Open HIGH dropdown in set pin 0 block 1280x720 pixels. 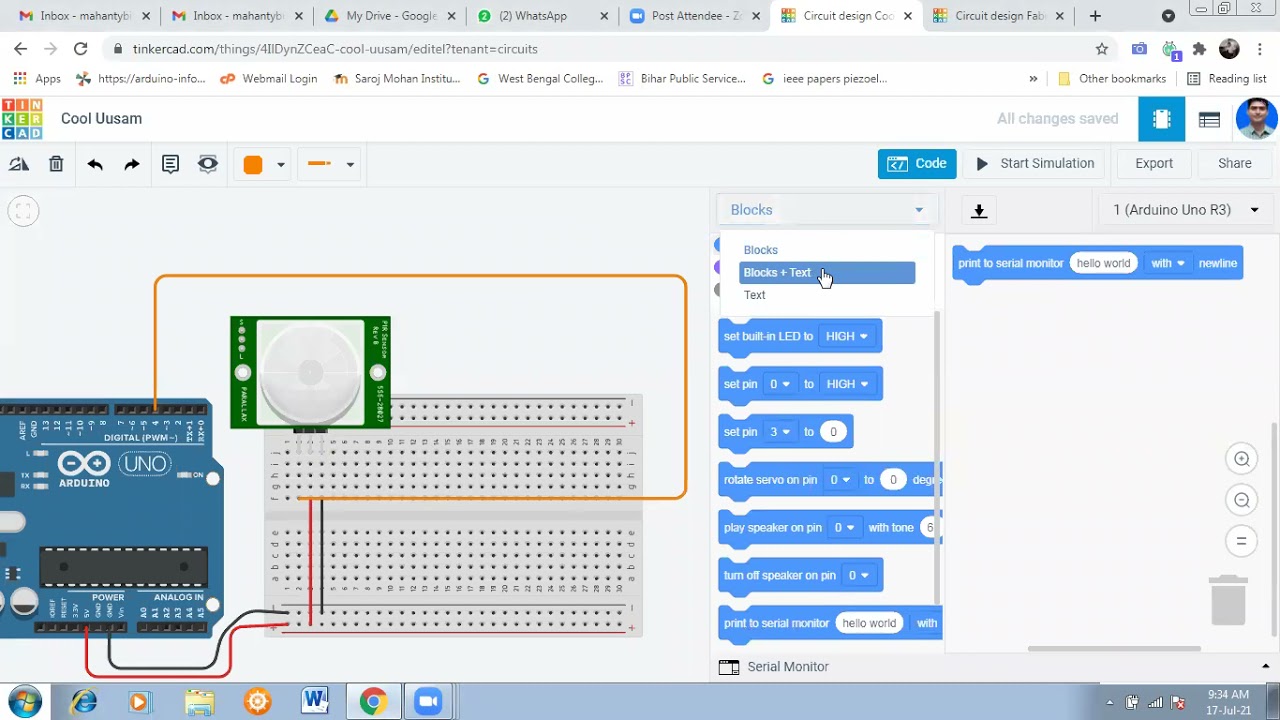pos(846,384)
